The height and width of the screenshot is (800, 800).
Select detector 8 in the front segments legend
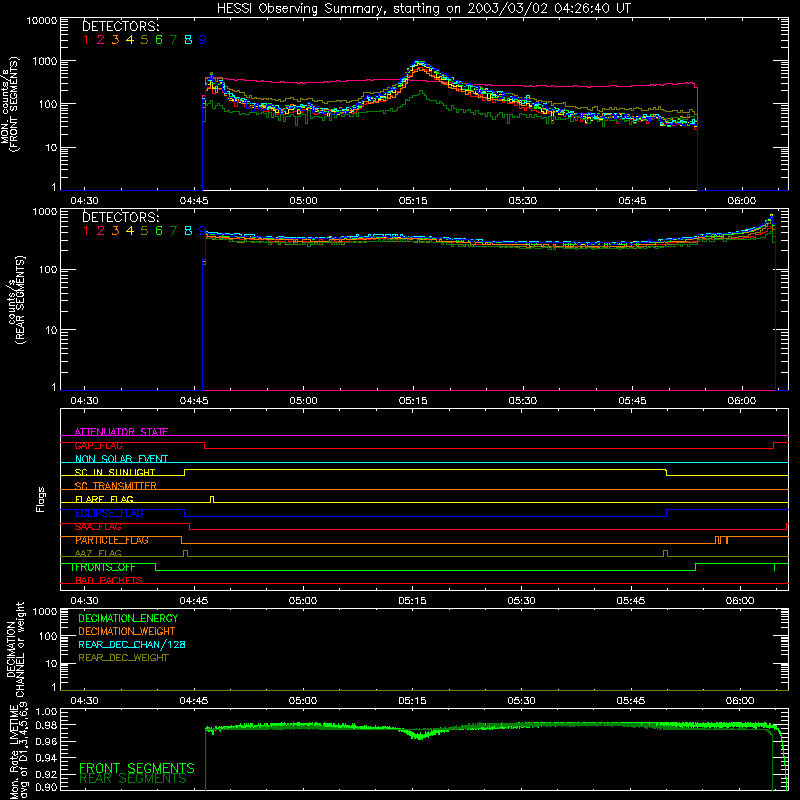188,40
